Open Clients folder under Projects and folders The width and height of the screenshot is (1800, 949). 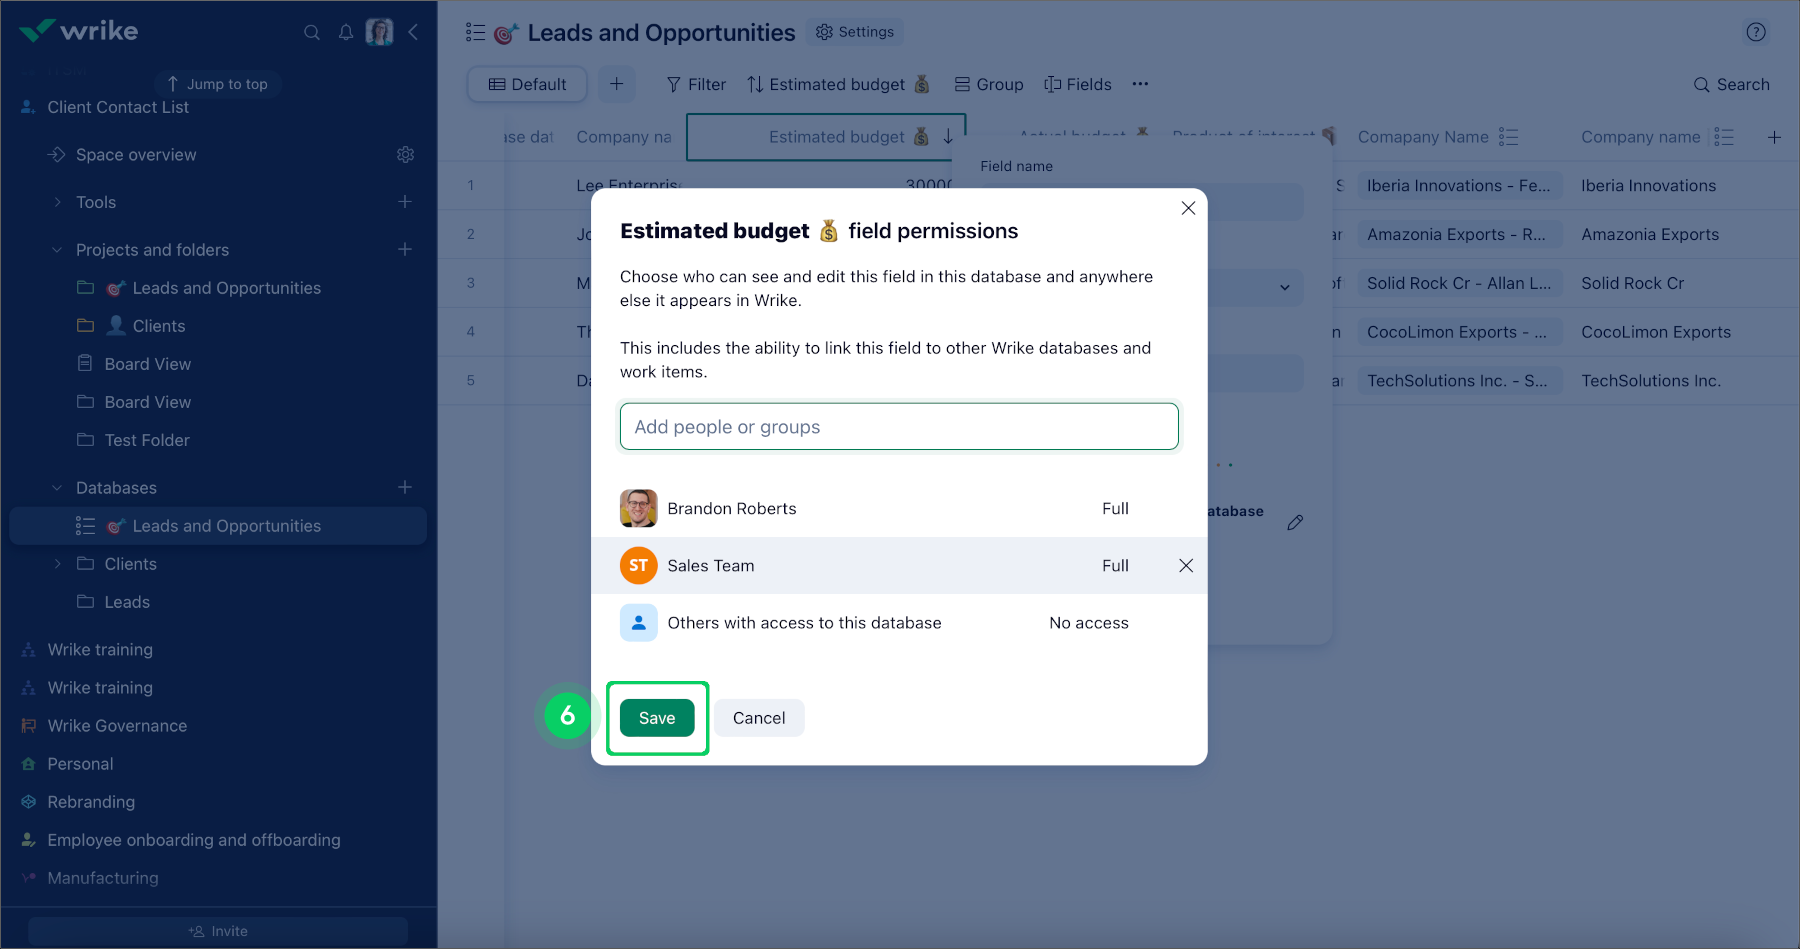click(x=159, y=326)
